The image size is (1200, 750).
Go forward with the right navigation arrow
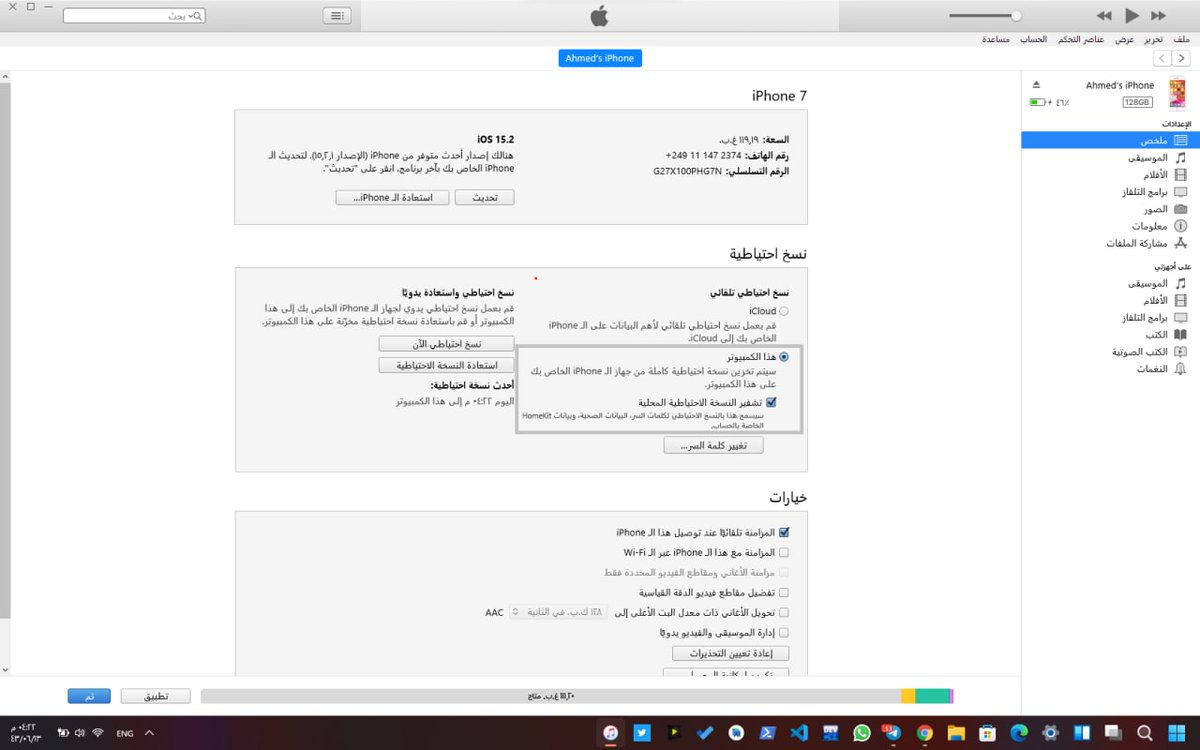point(1181,59)
